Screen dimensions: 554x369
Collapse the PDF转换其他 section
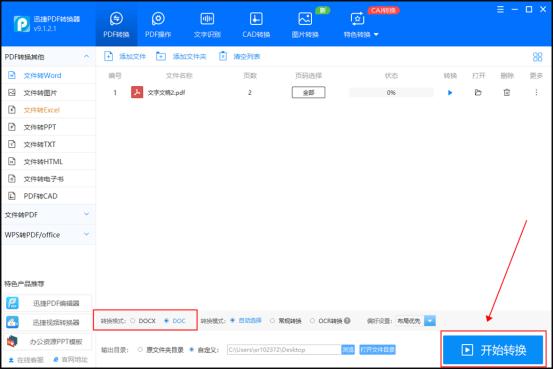click(86, 57)
